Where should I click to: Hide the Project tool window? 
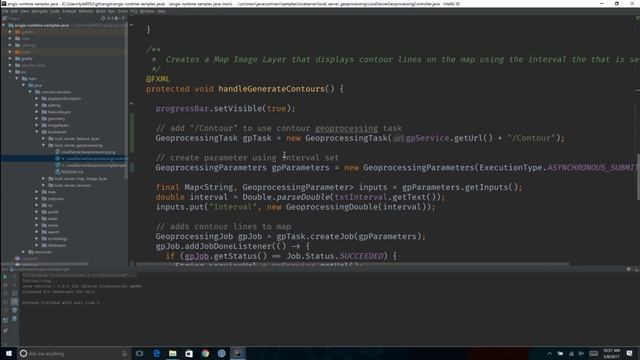pos(122,18)
